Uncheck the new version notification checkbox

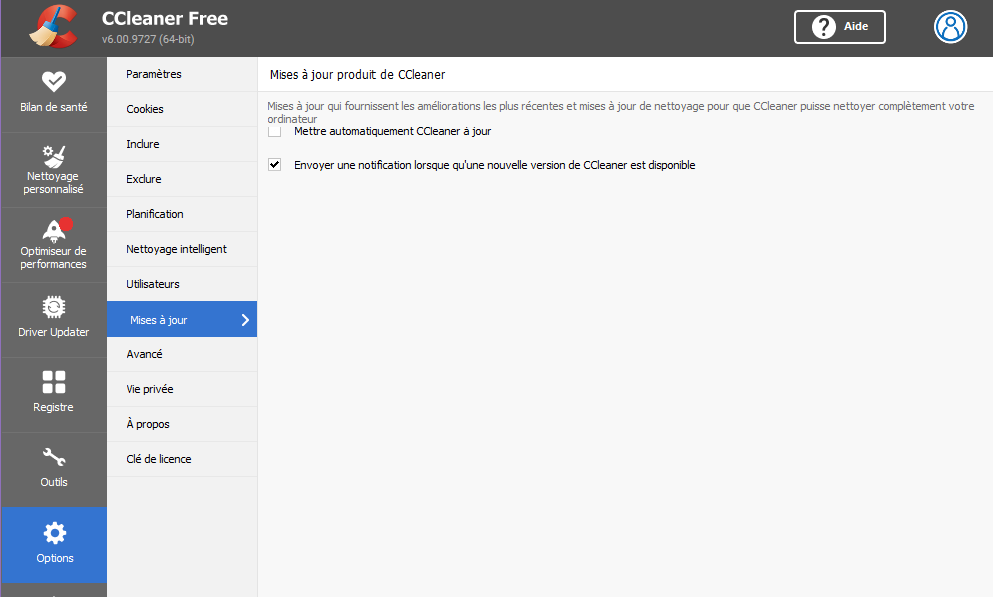274,165
